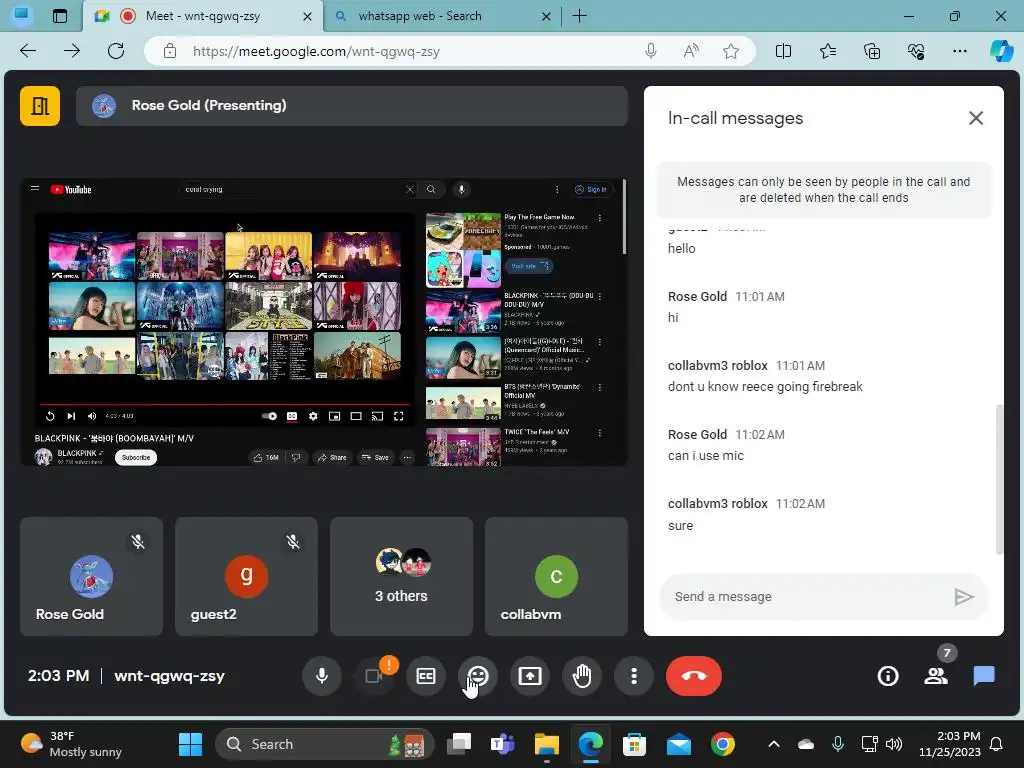Open meeting details info icon
The width and height of the screenshot is (1024, 768).
(x=888, y=676)
